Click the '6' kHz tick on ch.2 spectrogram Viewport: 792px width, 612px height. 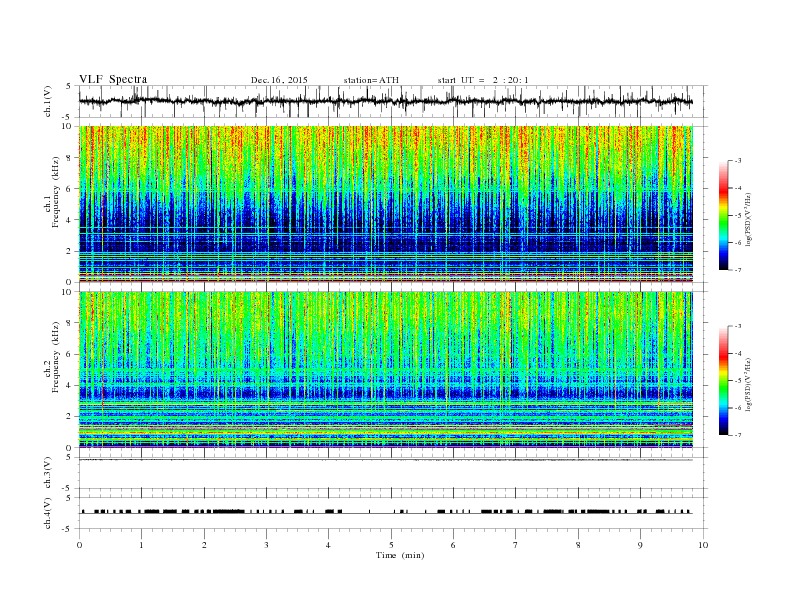(70, 354)
